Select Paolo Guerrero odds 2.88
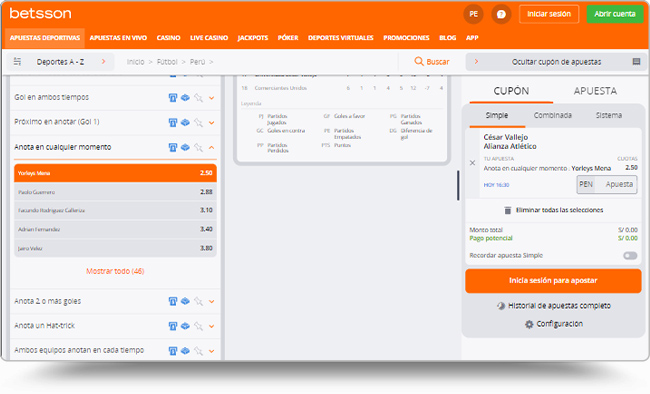 [115, 192]
